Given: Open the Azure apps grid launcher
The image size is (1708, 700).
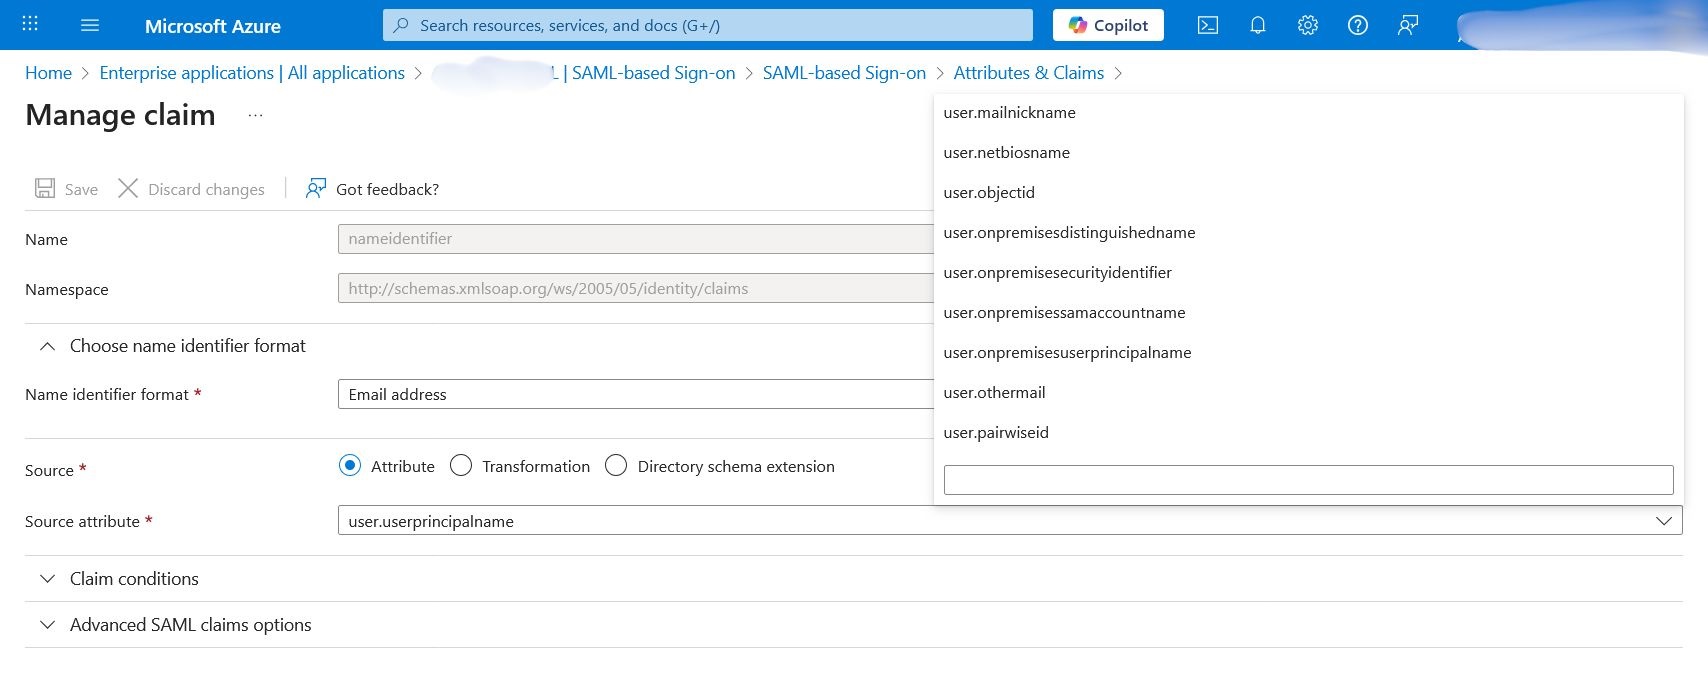Looking at the screenshot, I should point(30,24).
